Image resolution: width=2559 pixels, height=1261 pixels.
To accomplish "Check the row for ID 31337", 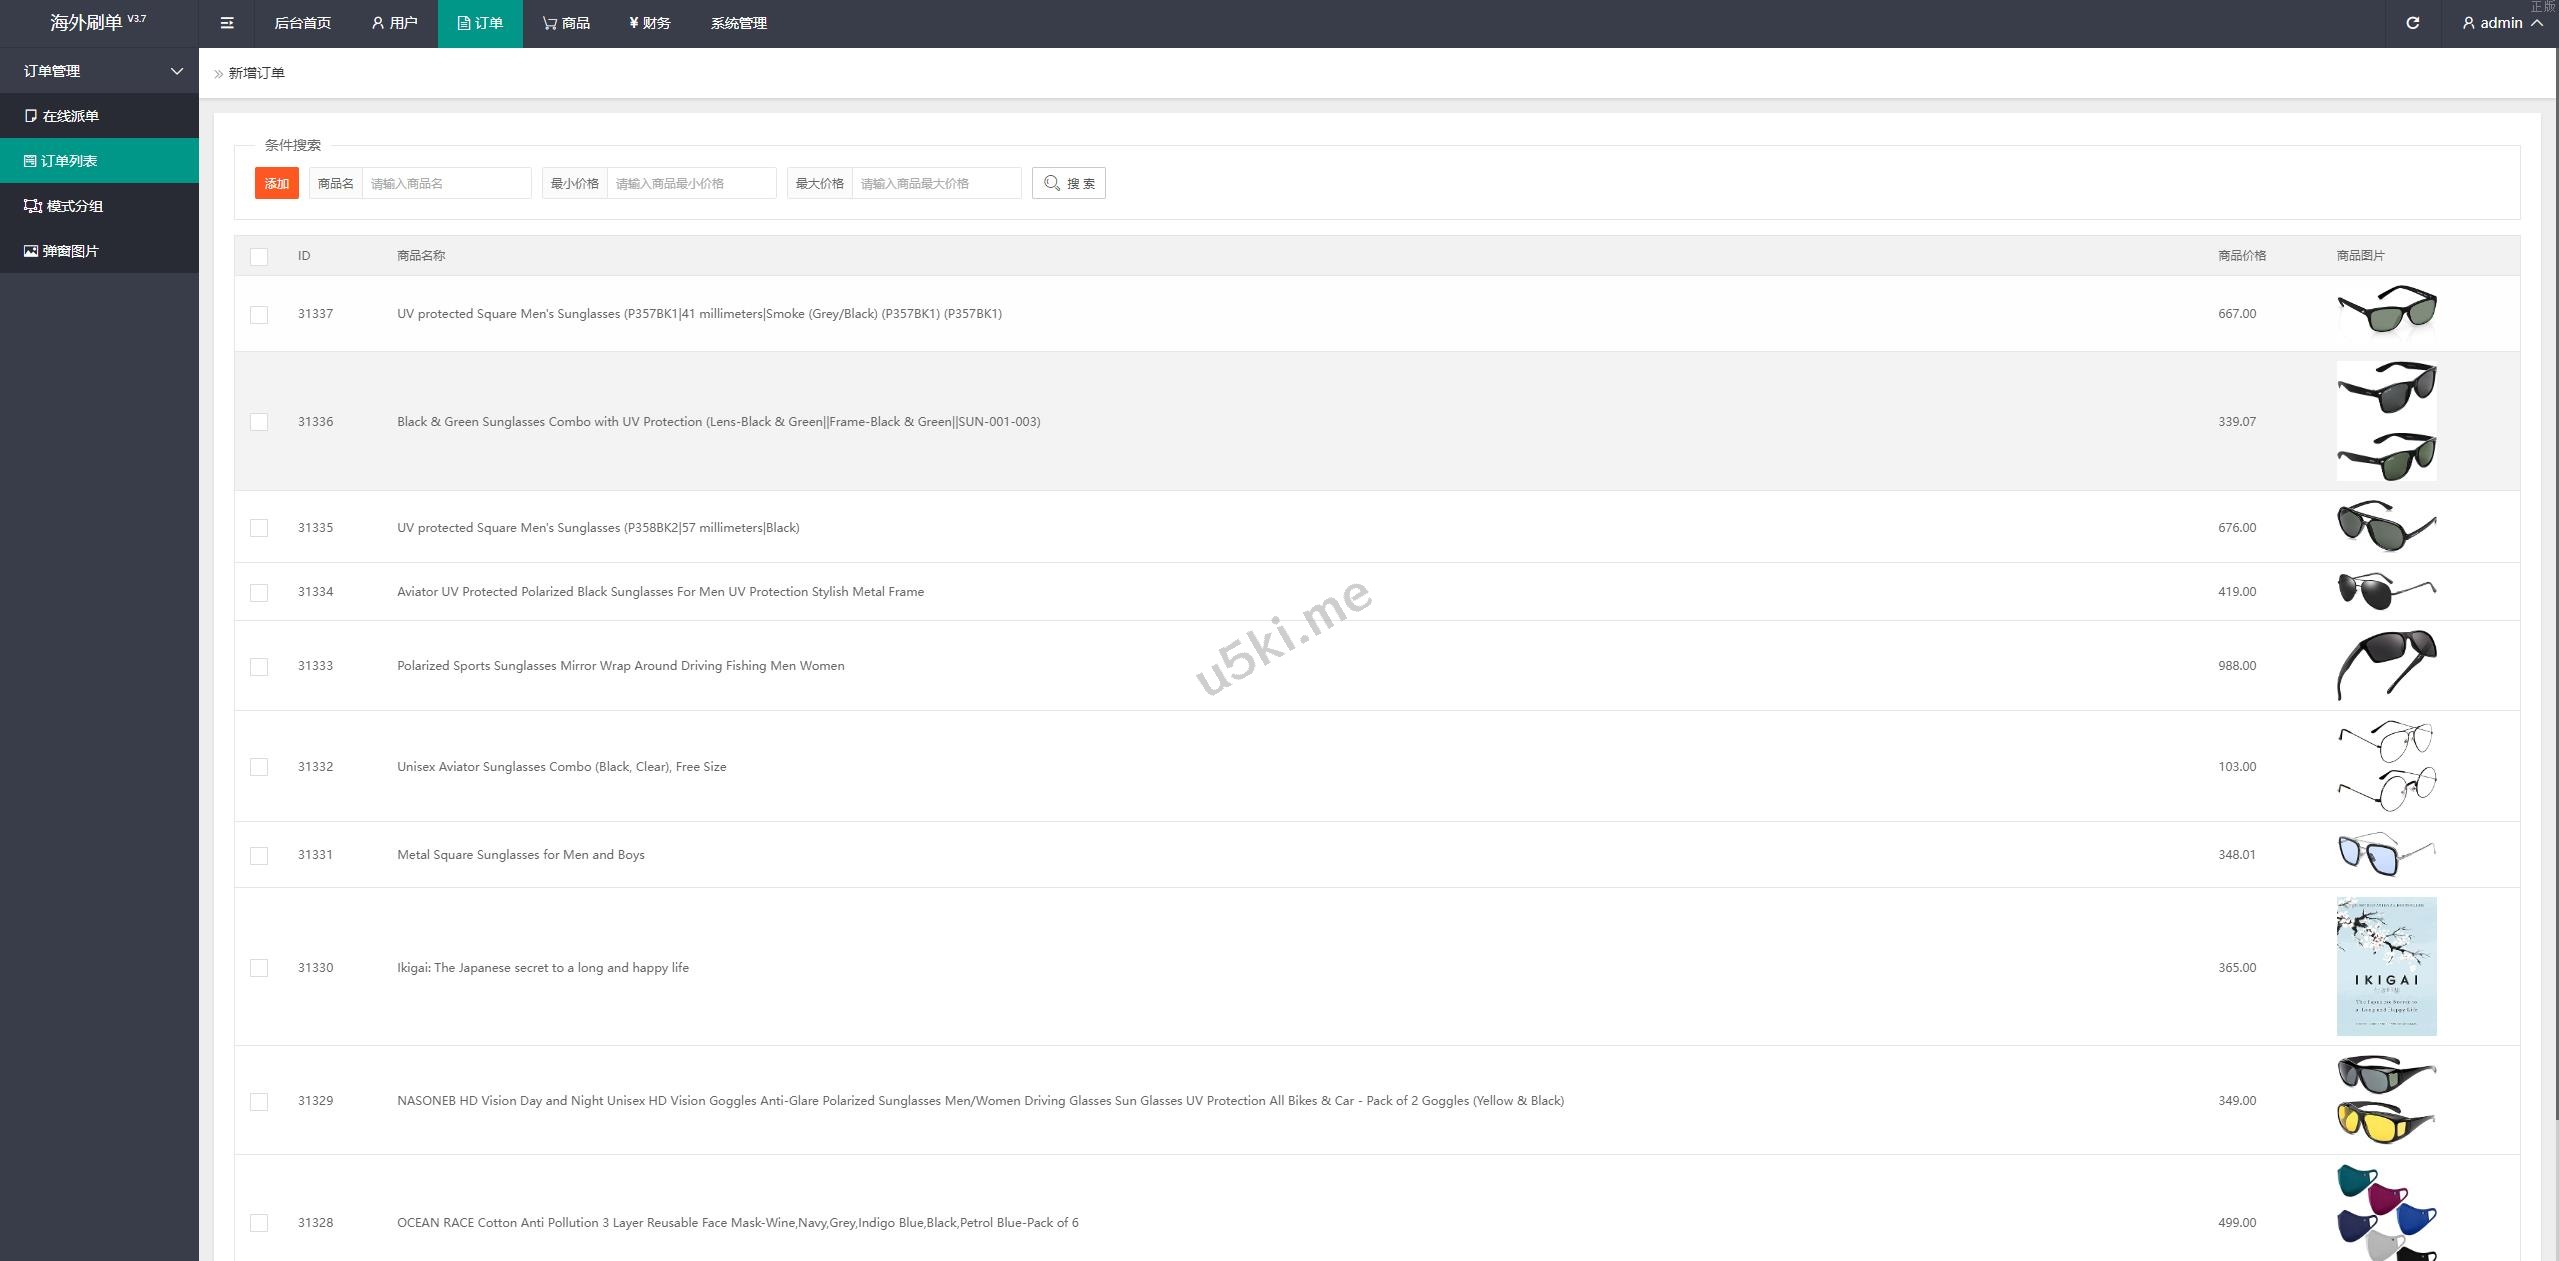I will tap(259, 315).
